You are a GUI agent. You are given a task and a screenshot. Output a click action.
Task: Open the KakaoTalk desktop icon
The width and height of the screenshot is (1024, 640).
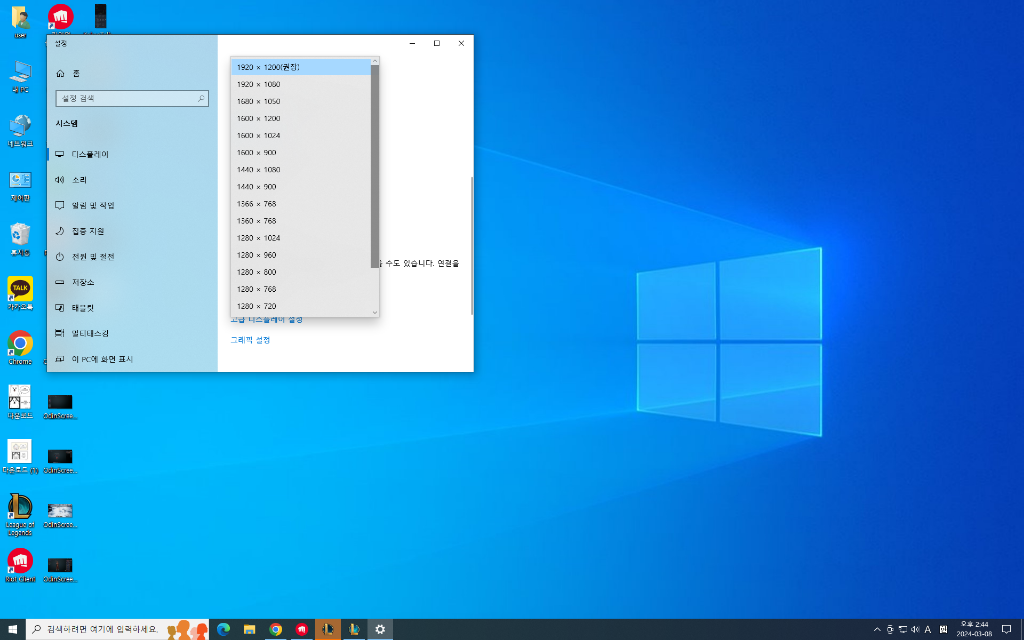point(20,290)
